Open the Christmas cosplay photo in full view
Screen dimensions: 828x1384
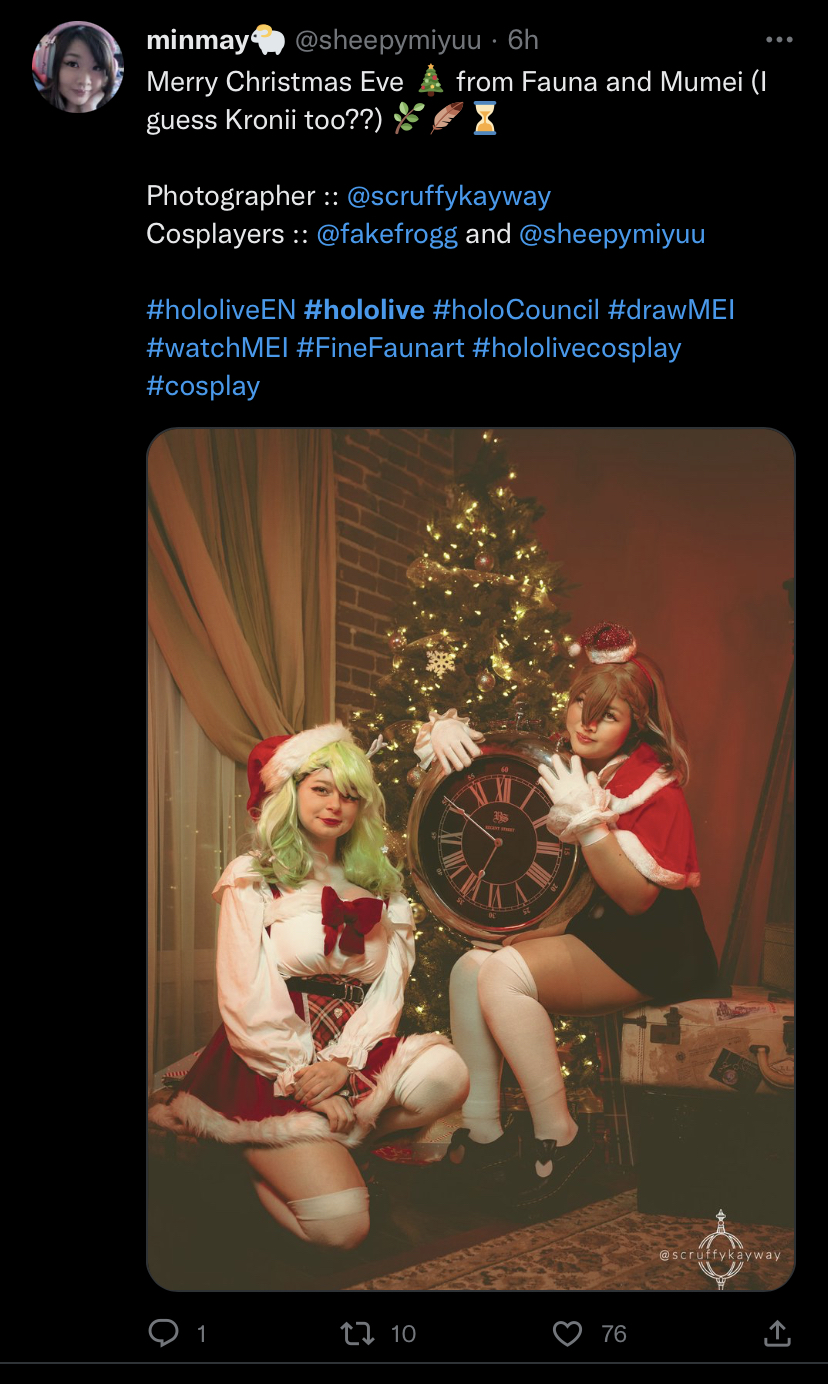[471, 860]
